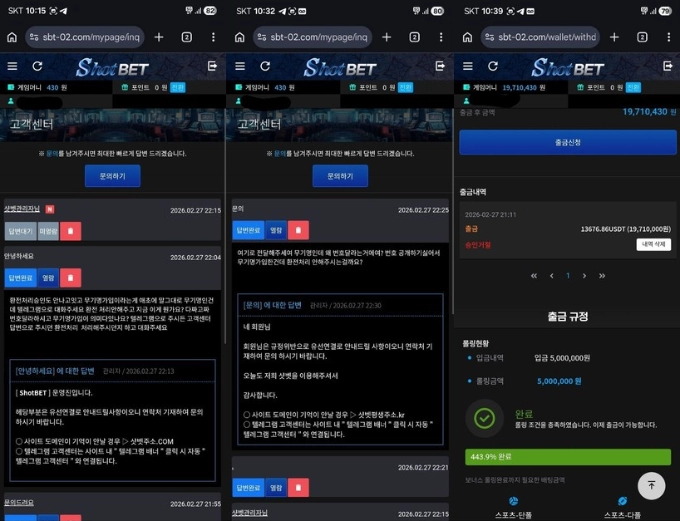Tap the browser home icon in the 10:32 screen
The width and height of the screenshot is (680, 521).
(240, 37)
